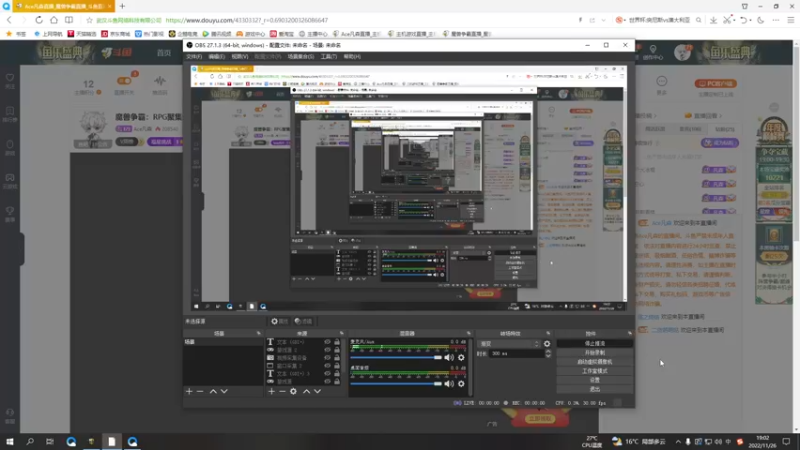Open Task View on the taskbar

50,441
